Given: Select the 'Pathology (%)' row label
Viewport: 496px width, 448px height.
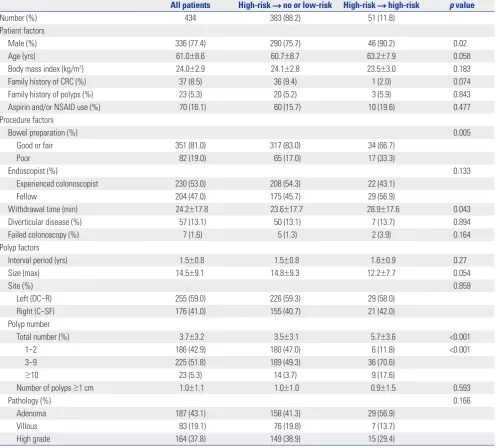Looking at the screenshot, I should (29, 401).
